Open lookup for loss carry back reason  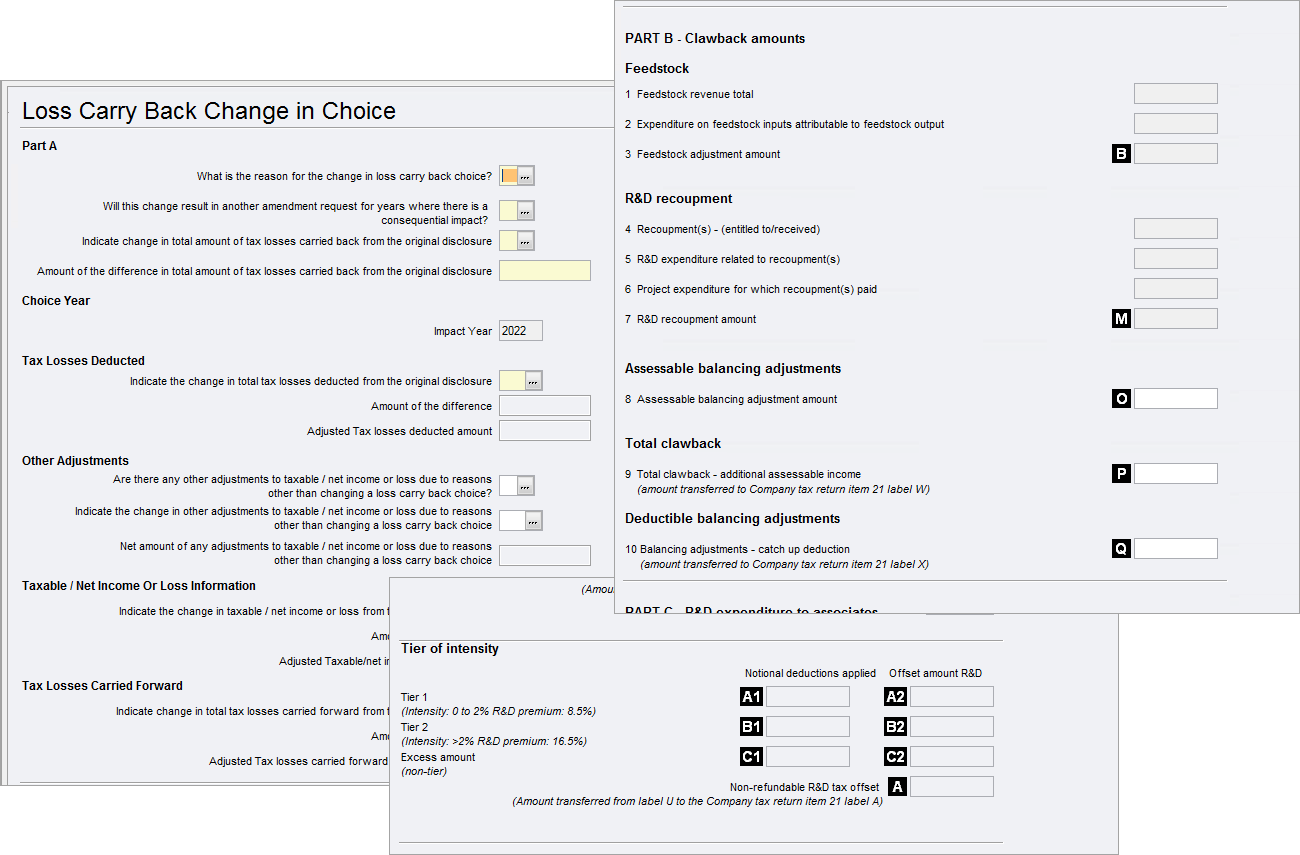[526, 176]
